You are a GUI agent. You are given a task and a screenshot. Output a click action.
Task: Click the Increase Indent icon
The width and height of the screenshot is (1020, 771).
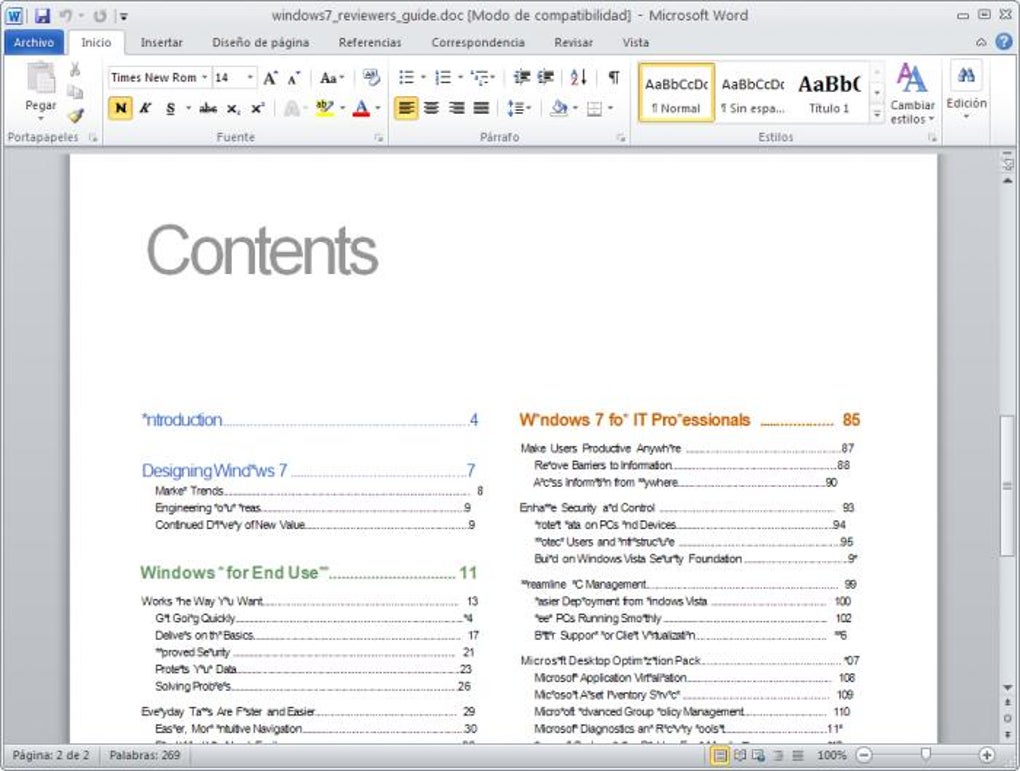545,78
